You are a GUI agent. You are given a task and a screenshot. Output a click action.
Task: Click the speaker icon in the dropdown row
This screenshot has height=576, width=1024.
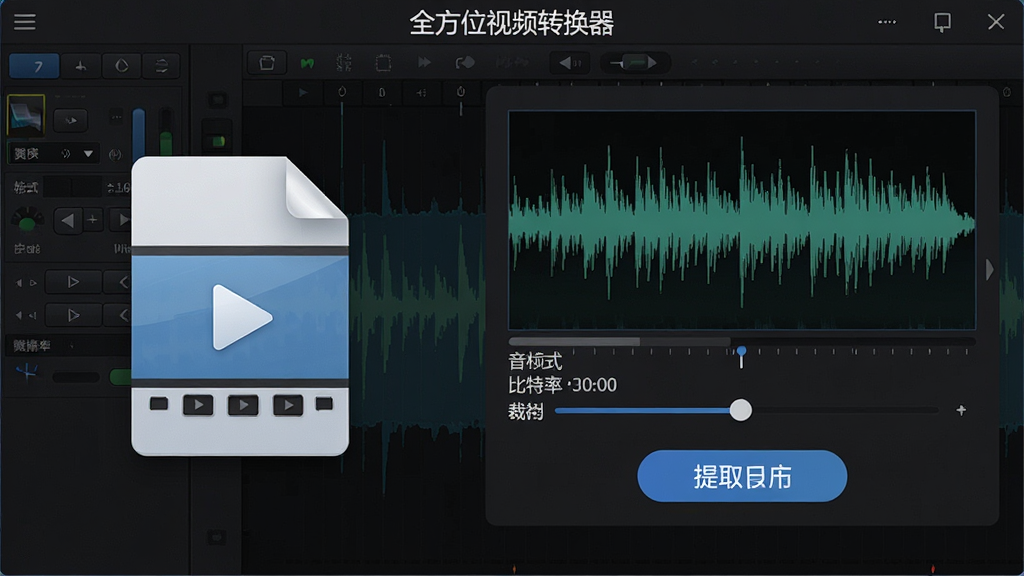(x=66, y=154)
